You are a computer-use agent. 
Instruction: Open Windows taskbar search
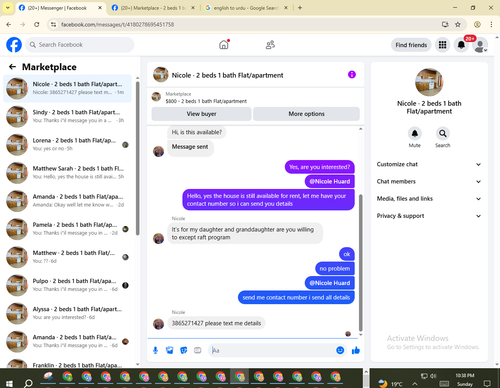tap(28, 383)
